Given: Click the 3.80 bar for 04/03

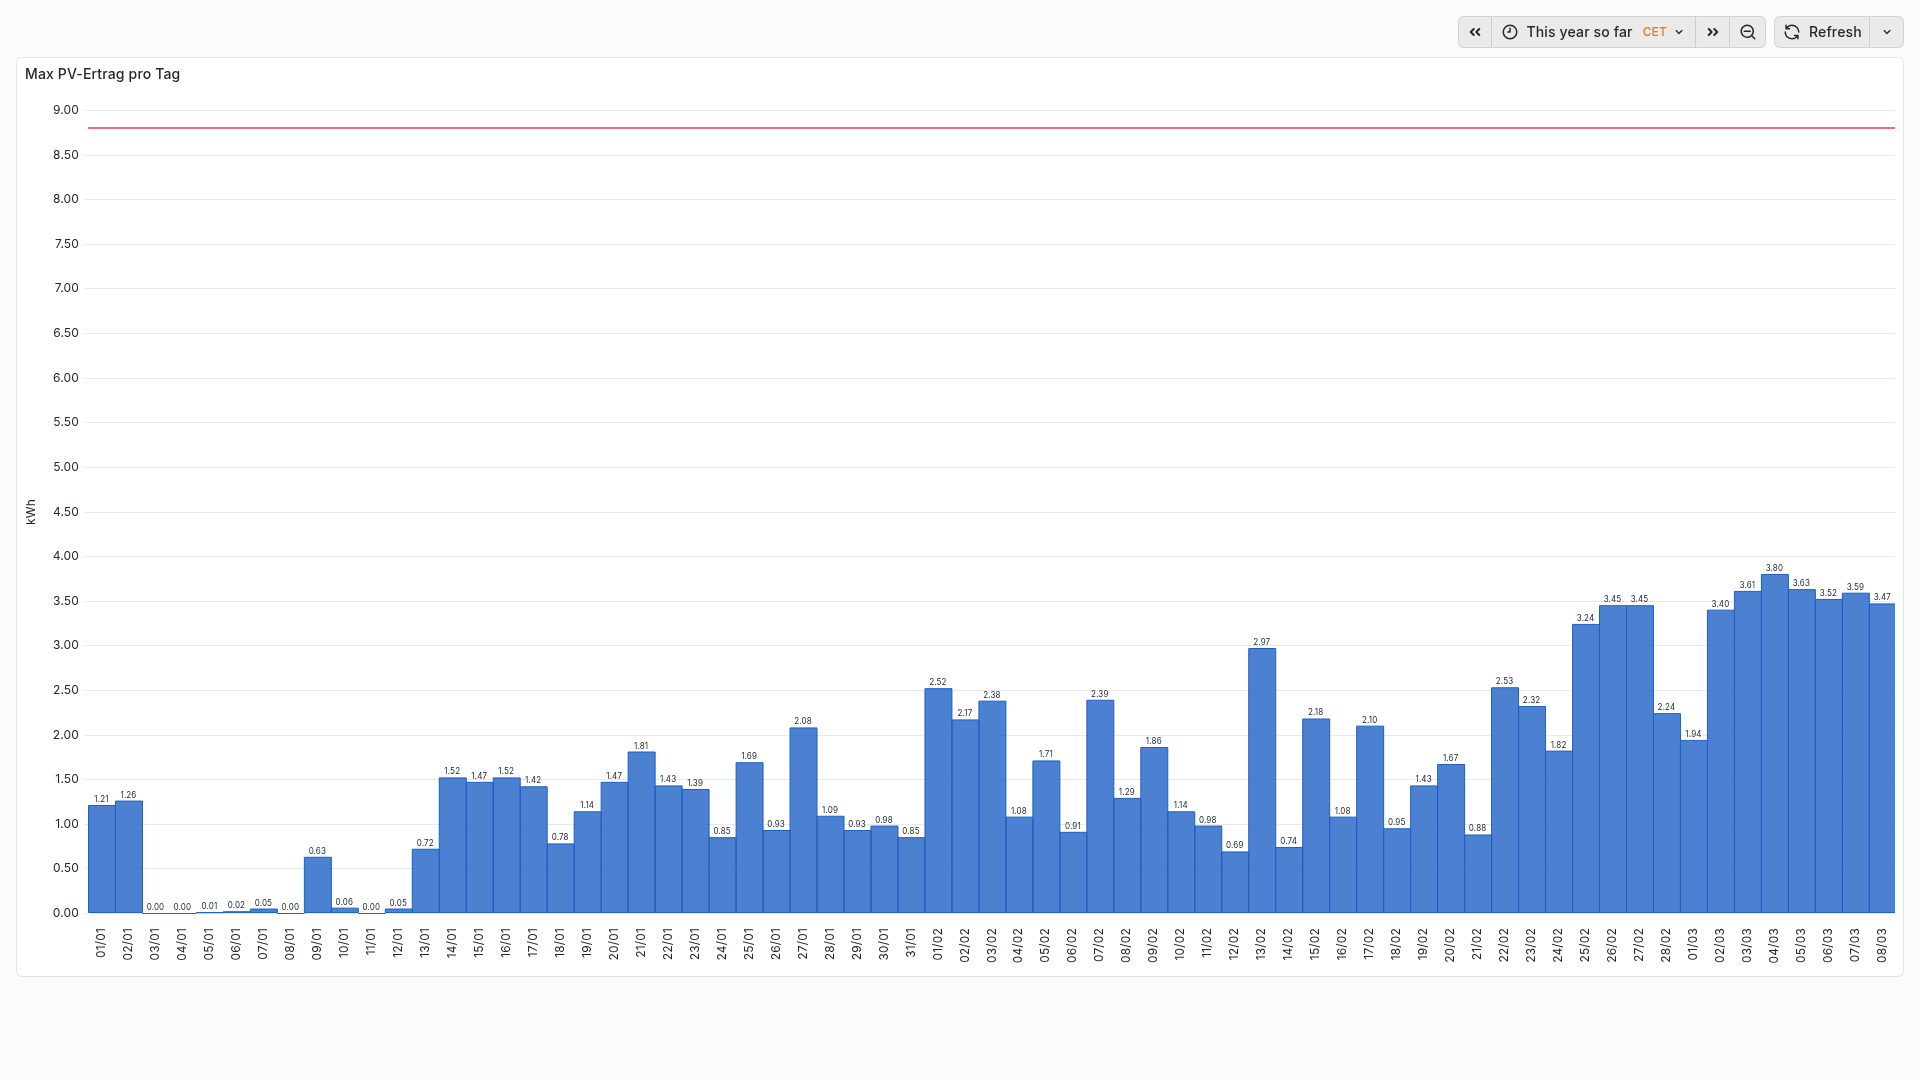Looking at the screenshot, I should pyautogui.click(x=1774, y=744).
